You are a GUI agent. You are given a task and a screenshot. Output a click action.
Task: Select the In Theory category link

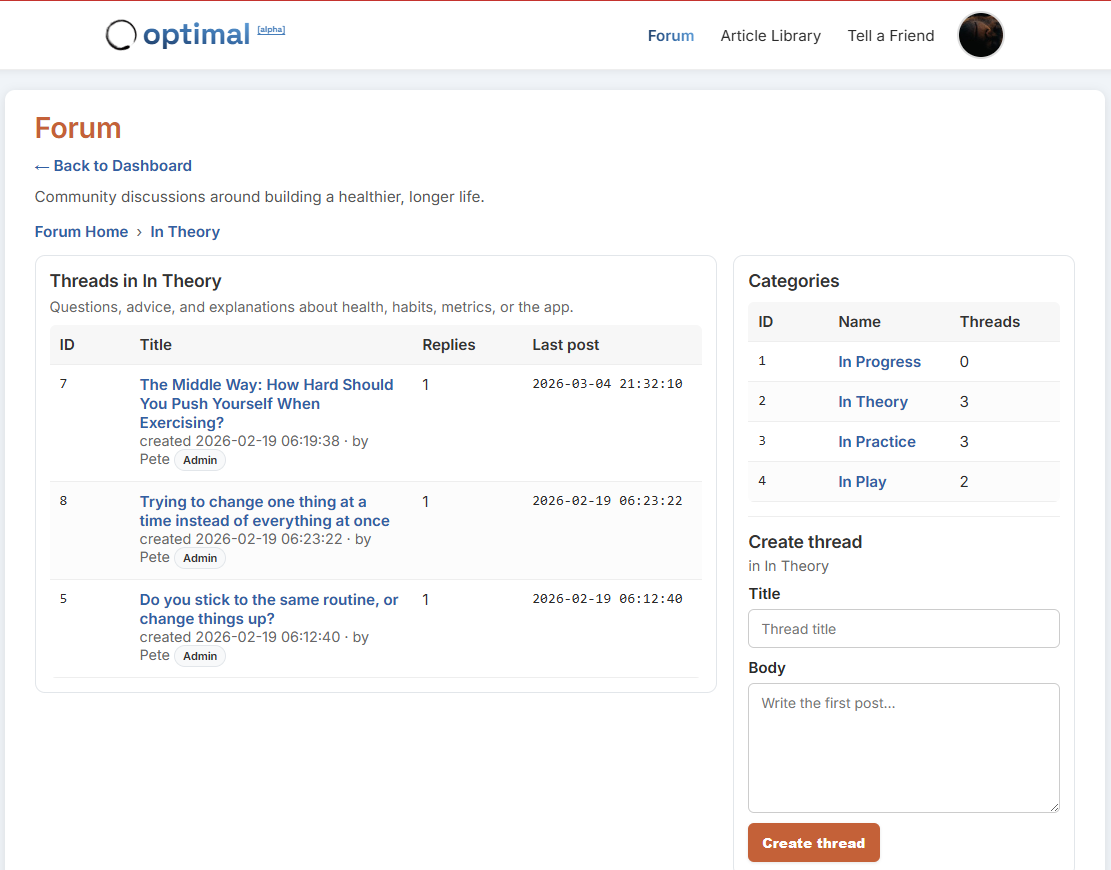[x=872, y=401]
